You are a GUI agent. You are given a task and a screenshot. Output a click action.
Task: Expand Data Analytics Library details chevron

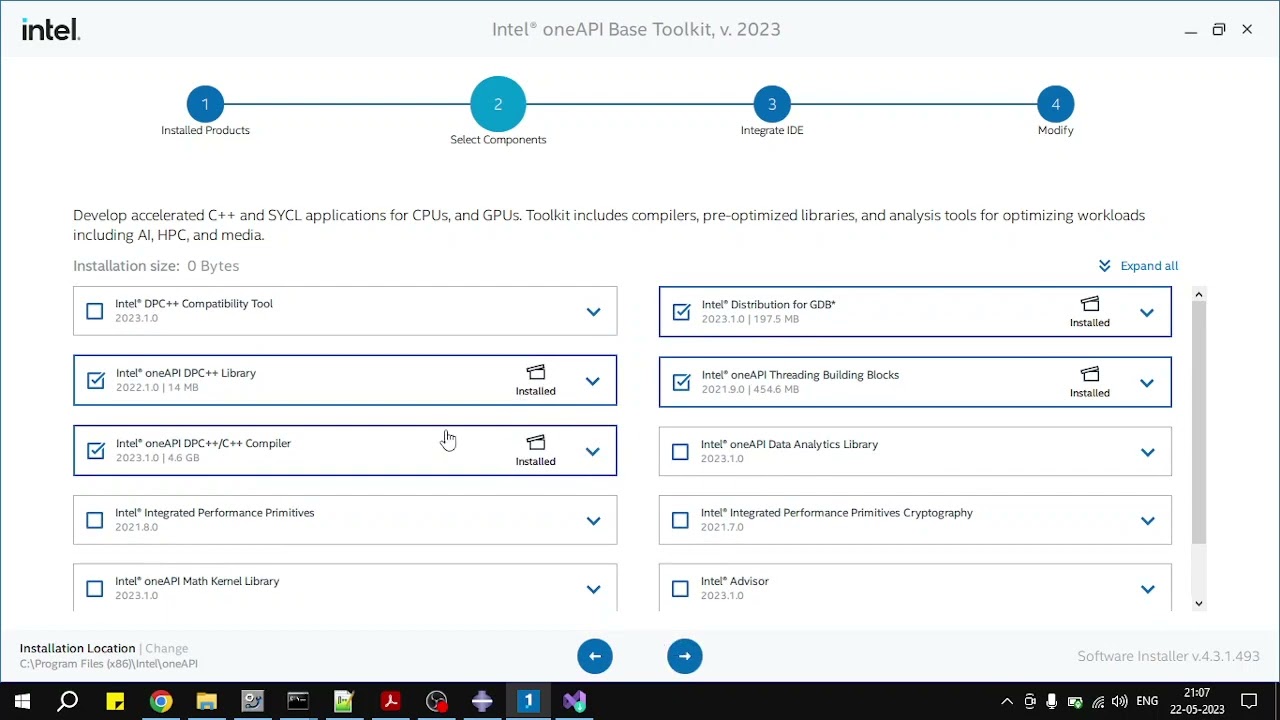coord(1147,452)
